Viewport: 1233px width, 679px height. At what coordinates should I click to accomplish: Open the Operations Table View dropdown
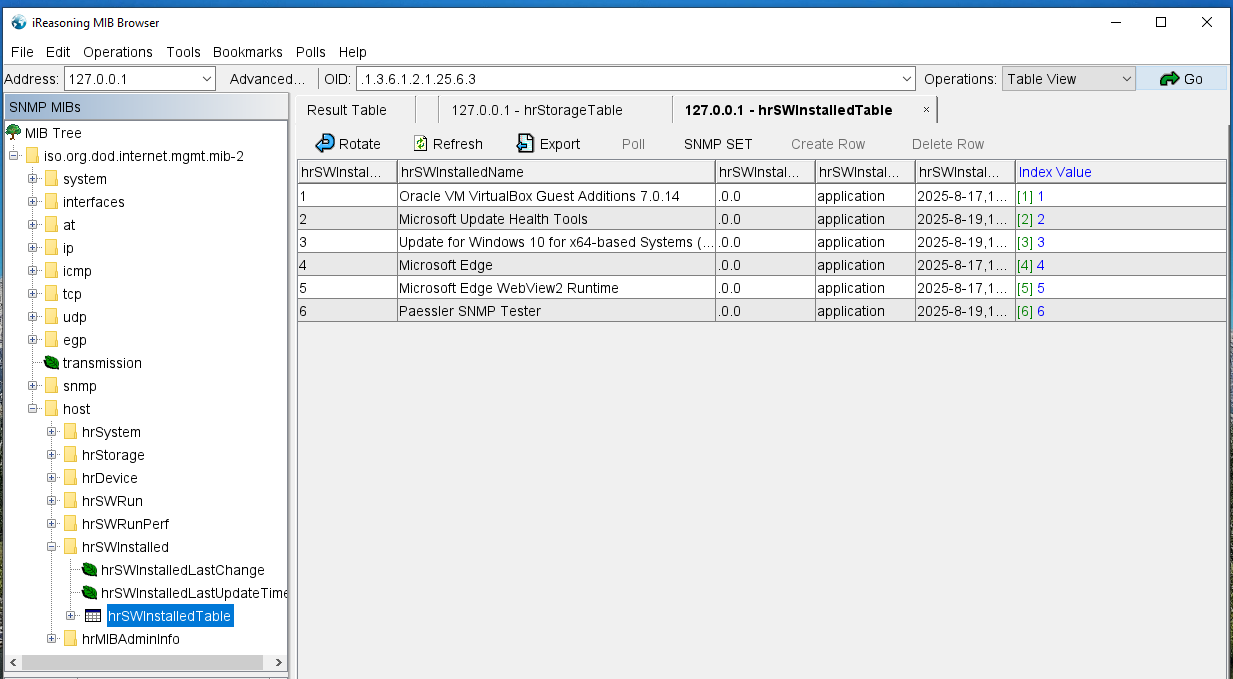pos(1127,79)
